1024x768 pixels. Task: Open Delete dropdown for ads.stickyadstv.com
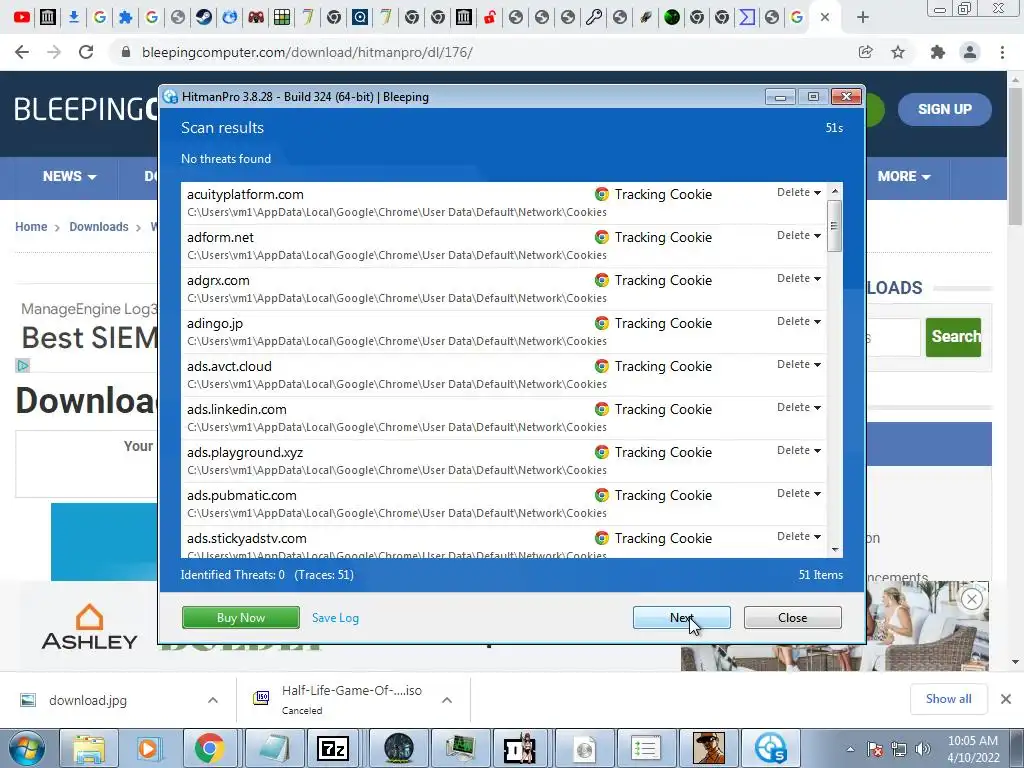point(799,537)
